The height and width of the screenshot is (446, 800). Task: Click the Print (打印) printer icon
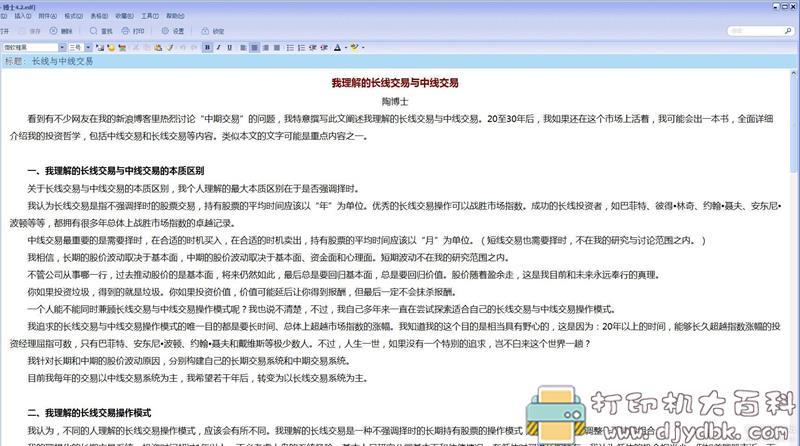tap(125, 31)
